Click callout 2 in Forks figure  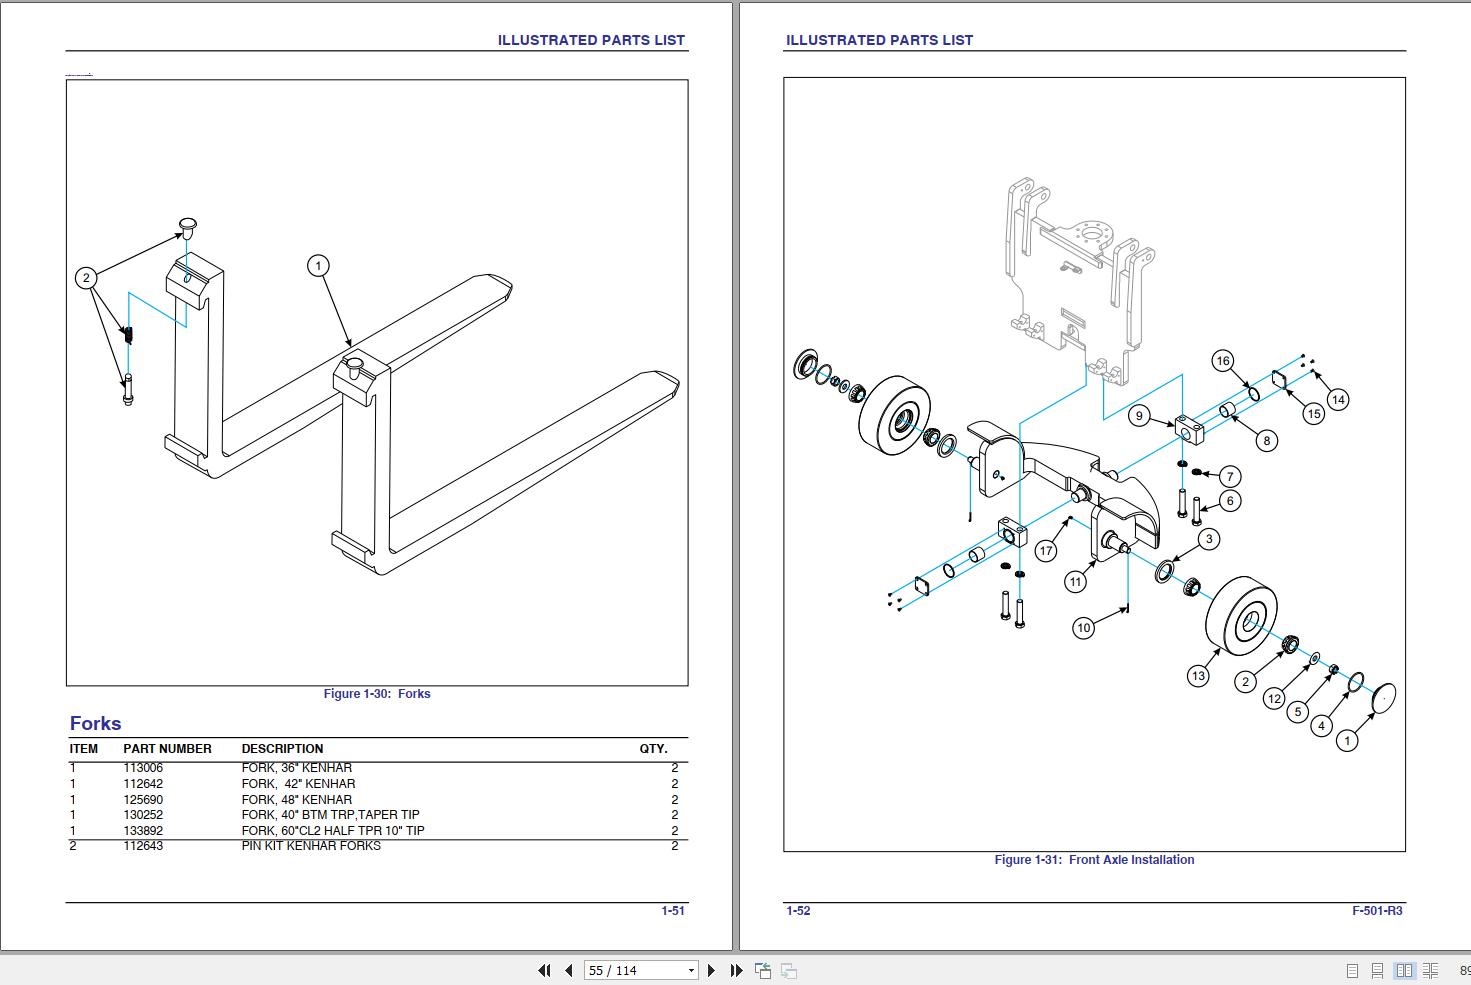(x=87, y=278)
